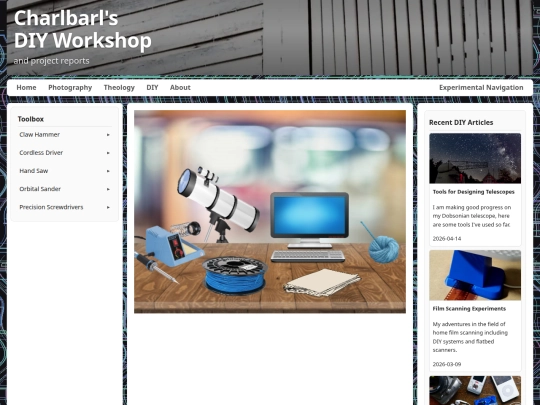Go to the Photography section
Viewport: 540px width, 405px height.
click(70, 87)
